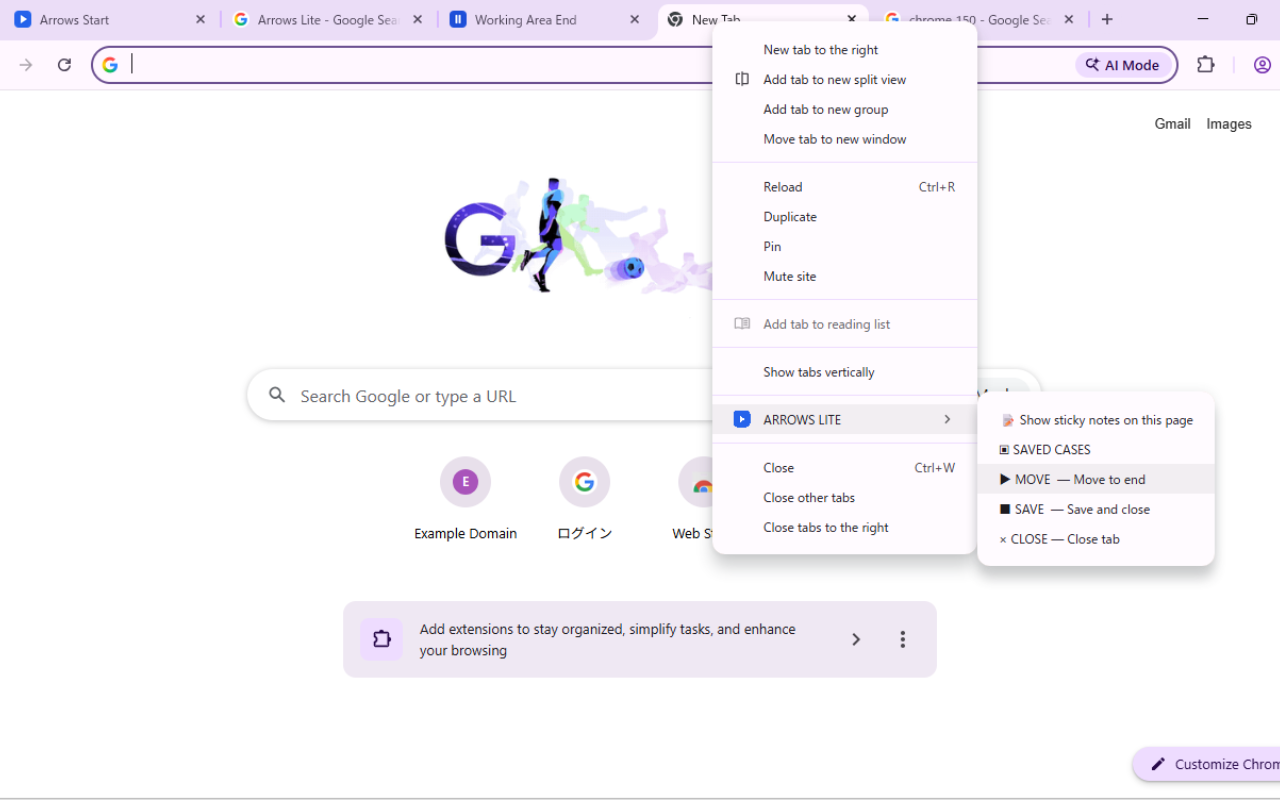This screenshot has width=1280, height=800.
Task: Choose Move tab to new window
Action: click(844, 139)
